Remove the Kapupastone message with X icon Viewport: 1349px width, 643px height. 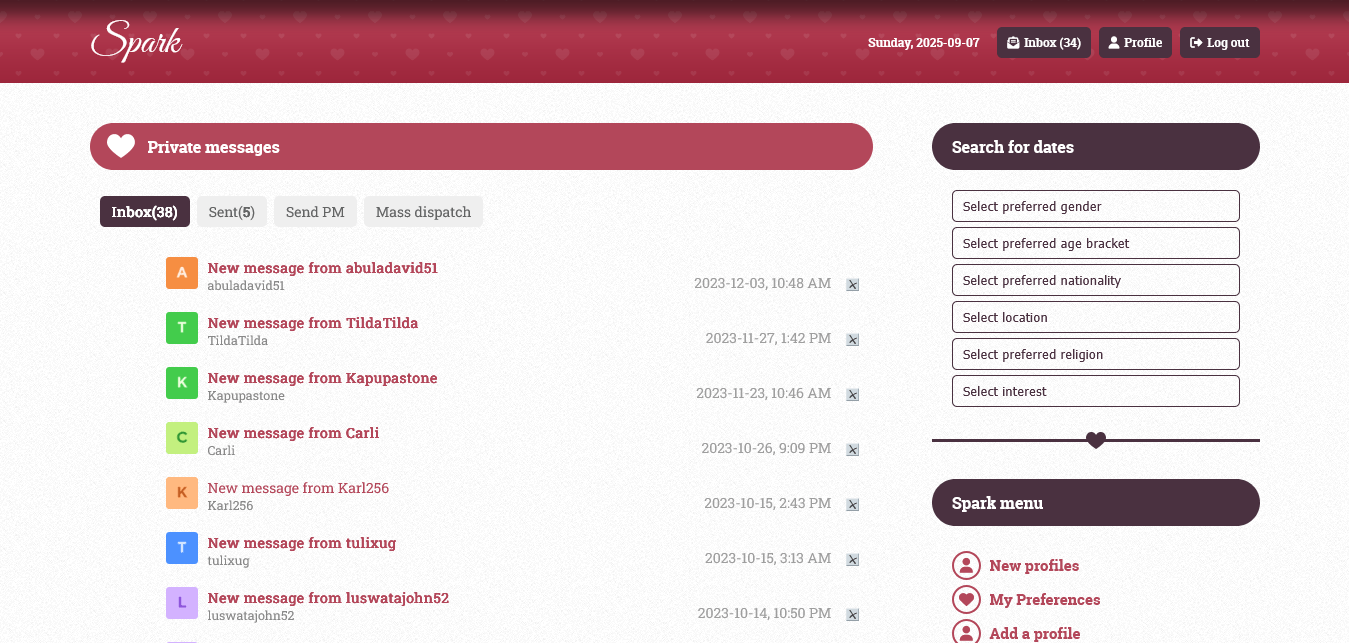coord(853,395)
